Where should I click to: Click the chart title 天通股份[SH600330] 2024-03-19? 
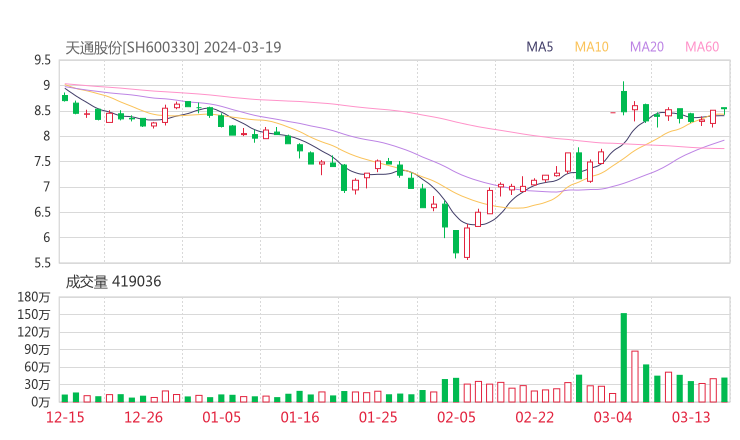pyautogui.click(x=173, y=47)
